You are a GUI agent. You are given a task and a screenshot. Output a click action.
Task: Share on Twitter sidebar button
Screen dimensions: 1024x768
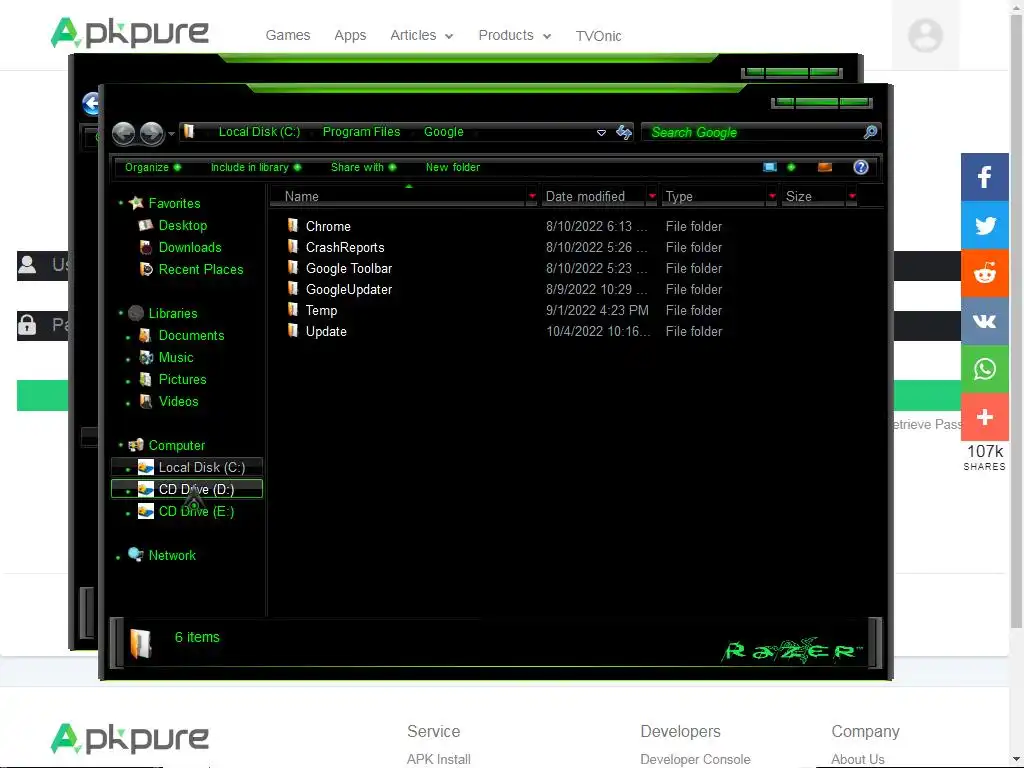(985, 225)
